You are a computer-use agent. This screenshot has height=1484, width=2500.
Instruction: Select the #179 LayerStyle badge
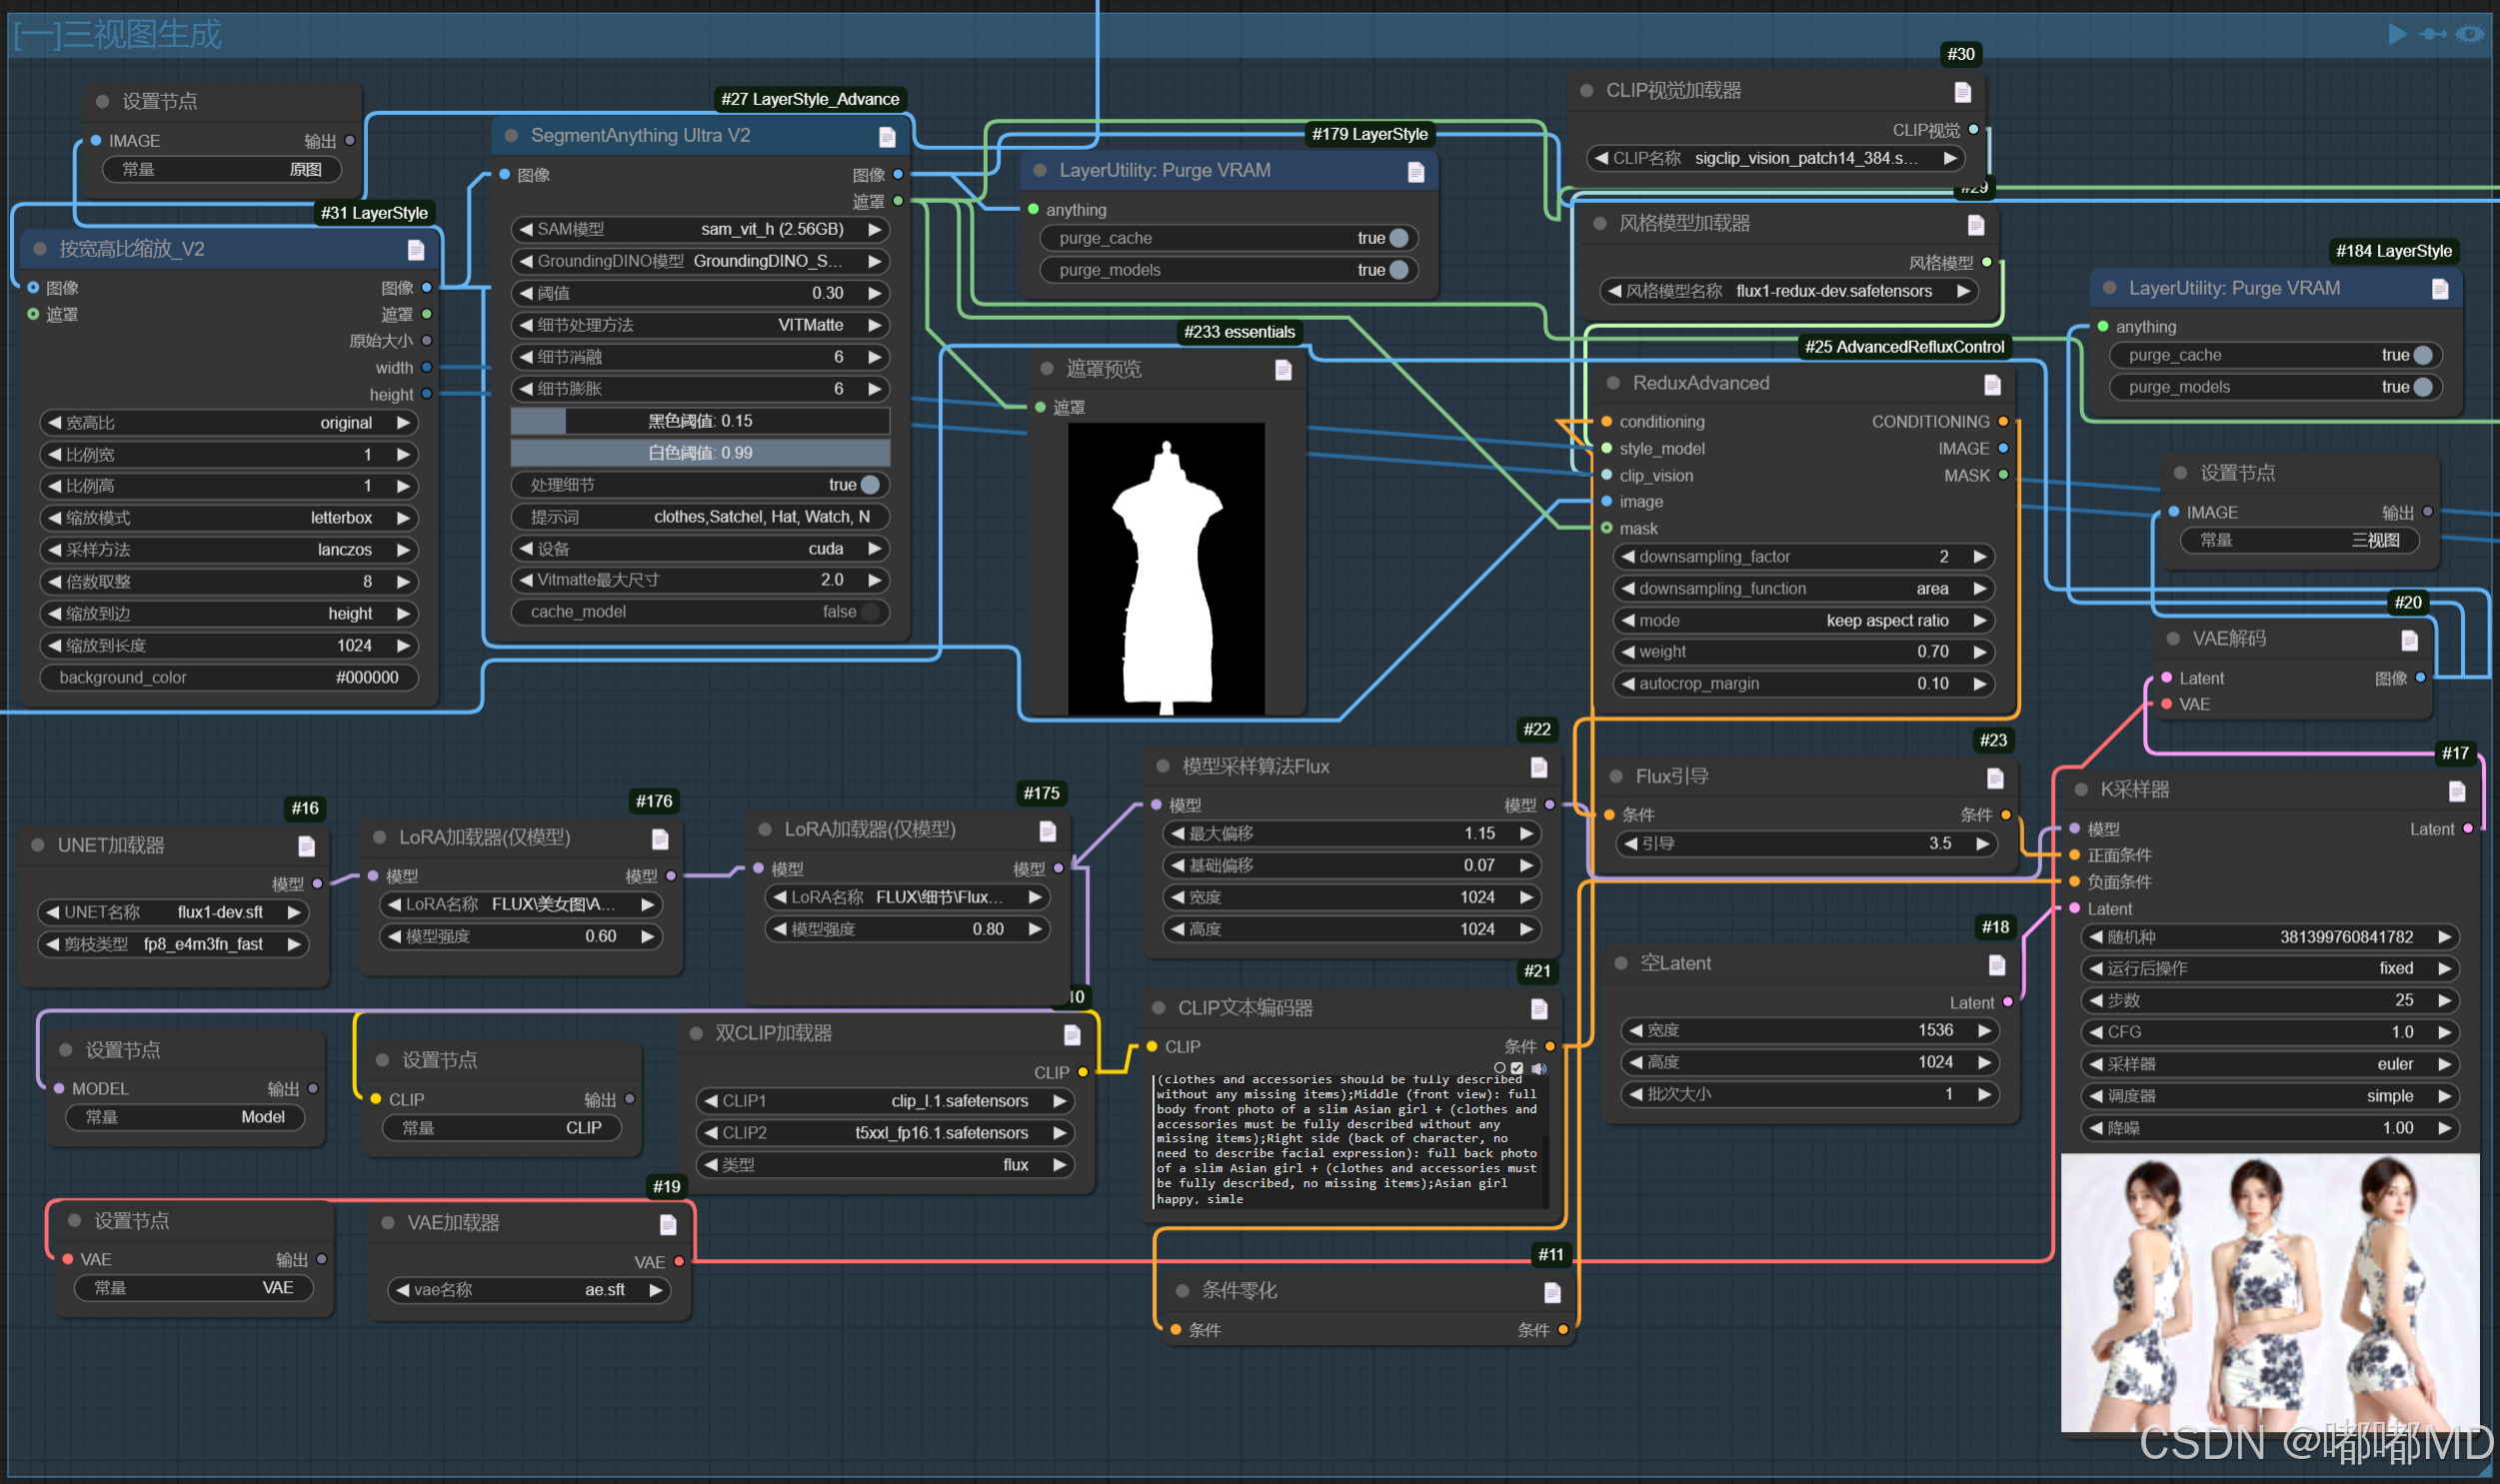pyautogui.click(x=1368, y=134)
